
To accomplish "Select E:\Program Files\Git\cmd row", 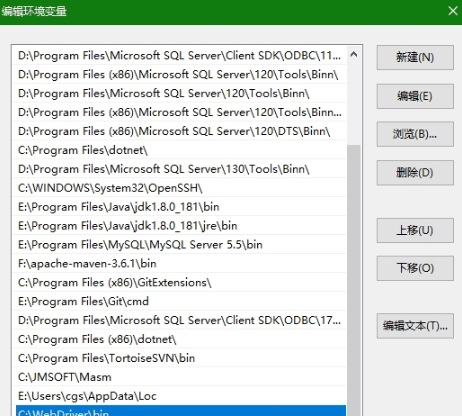I will pyautogui.click(x=180, y=302).
